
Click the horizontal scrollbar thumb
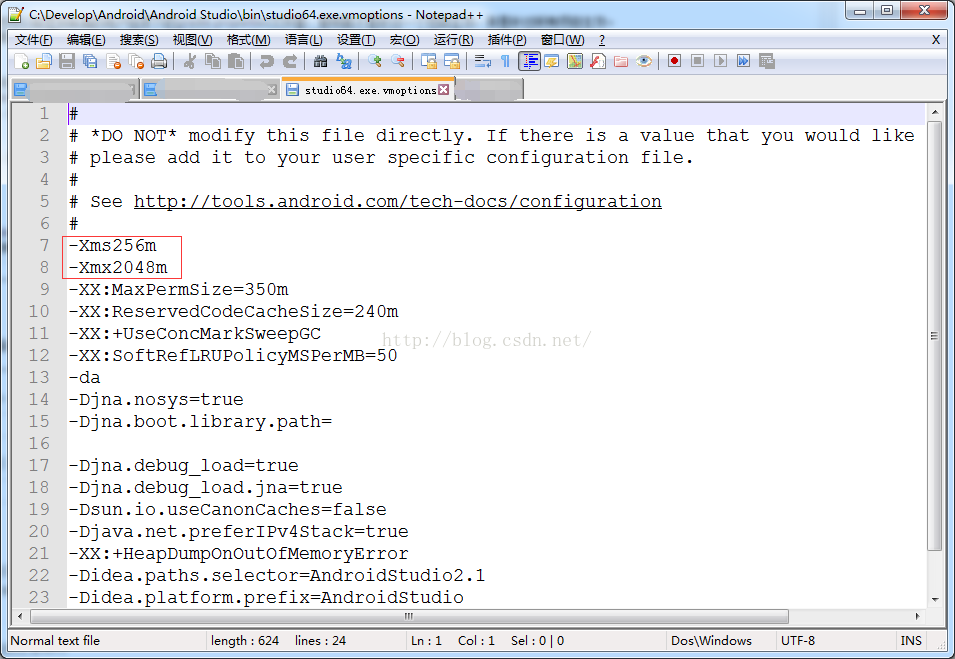click(x=409, y=616)
